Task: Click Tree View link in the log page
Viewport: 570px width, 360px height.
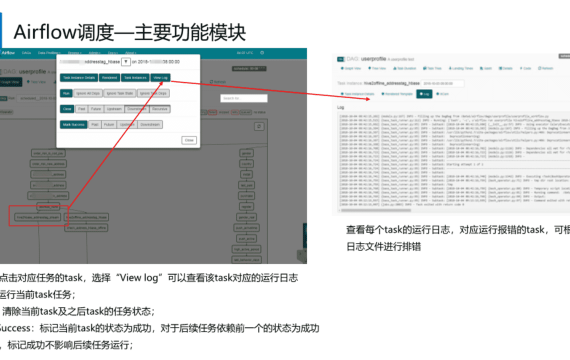Action: click(377, 68)
